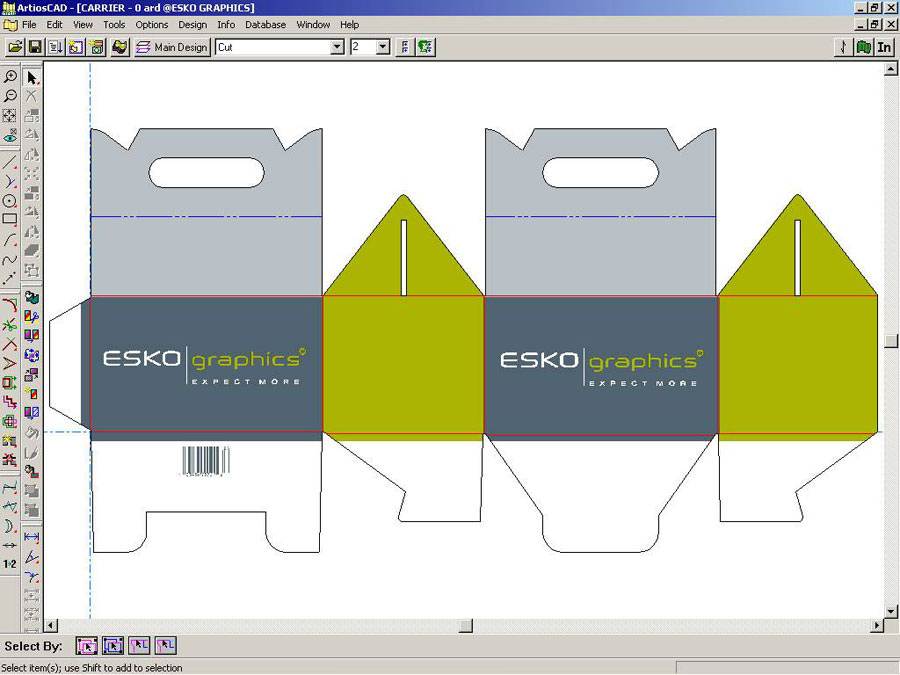900x675 pixels.
Task: Click the Scale to Fit tool
Action: (x=10, y=115)
